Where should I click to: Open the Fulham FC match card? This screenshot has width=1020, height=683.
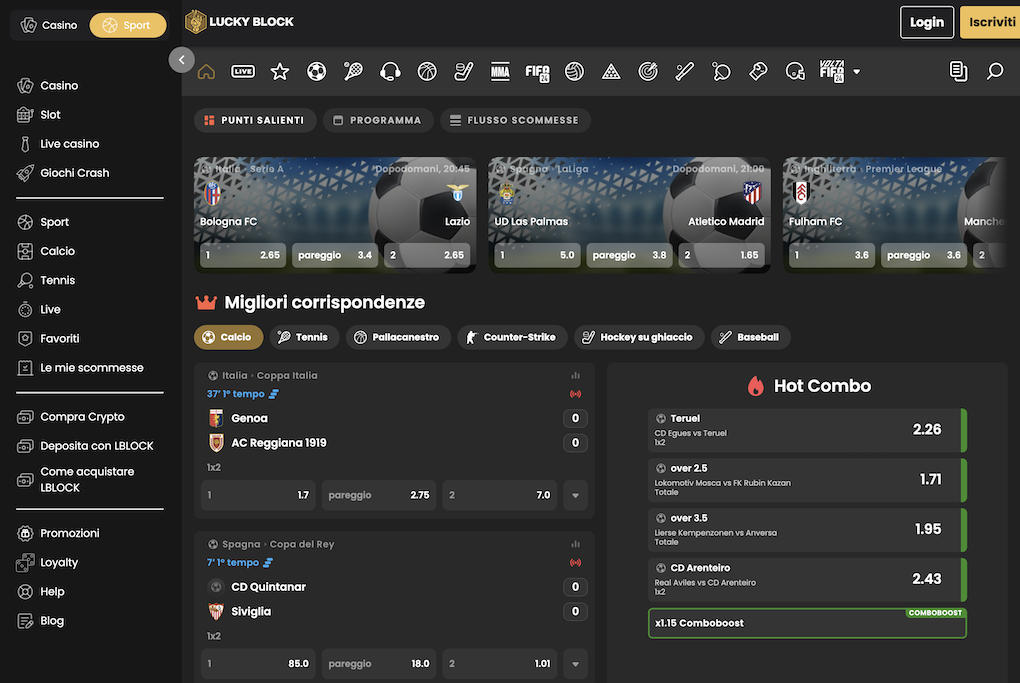pyautogui.click(x=895, y=215)
